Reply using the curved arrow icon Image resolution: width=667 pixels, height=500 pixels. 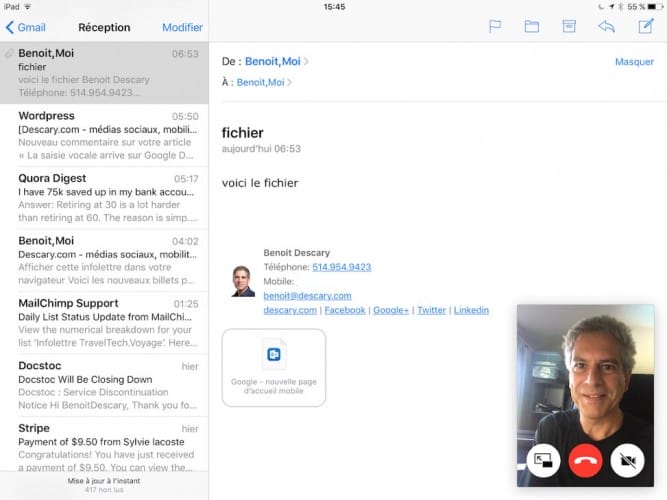607,27
